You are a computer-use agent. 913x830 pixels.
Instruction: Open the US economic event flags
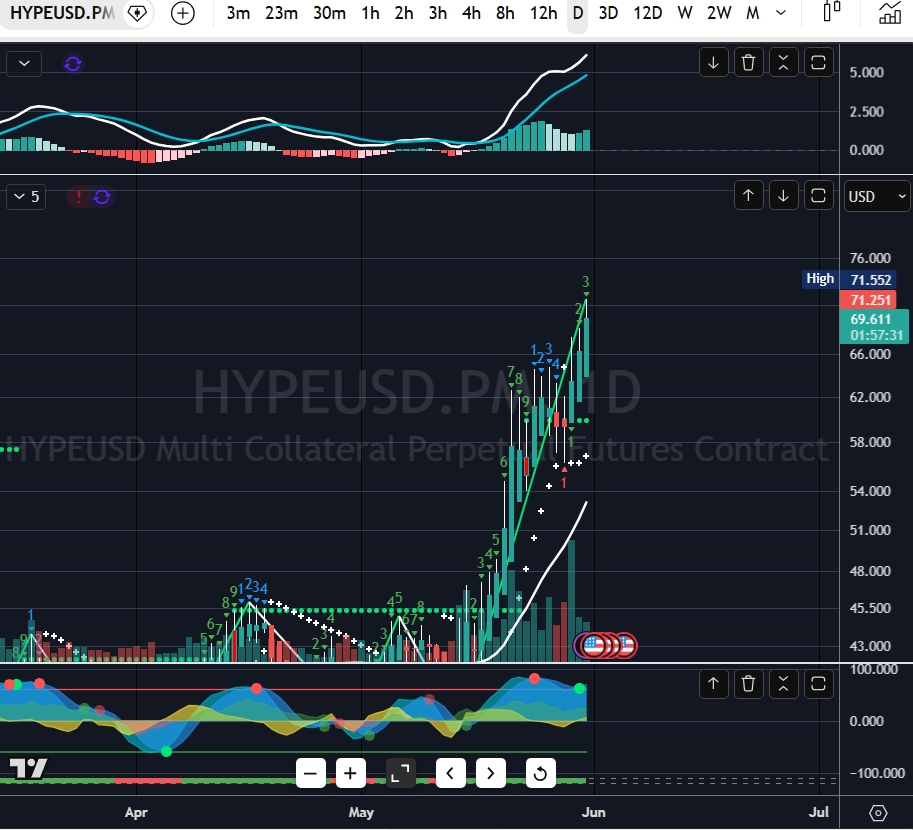(x=606, y=645)
